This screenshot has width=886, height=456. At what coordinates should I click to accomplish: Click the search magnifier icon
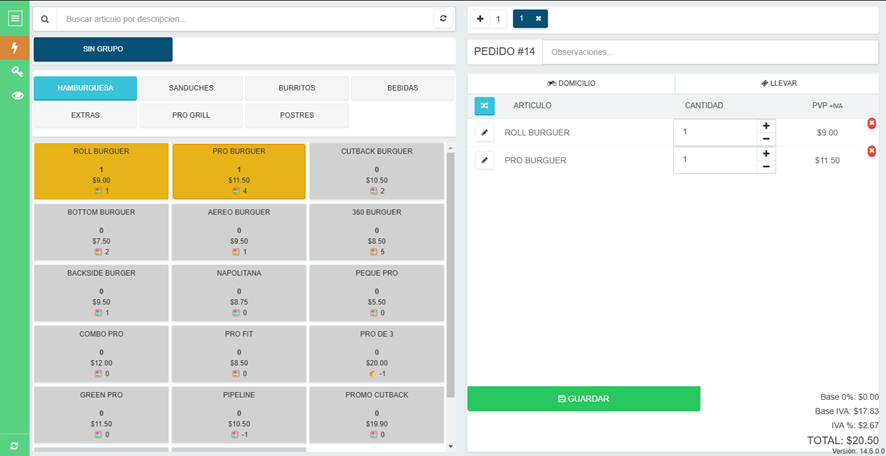(45, 19)
